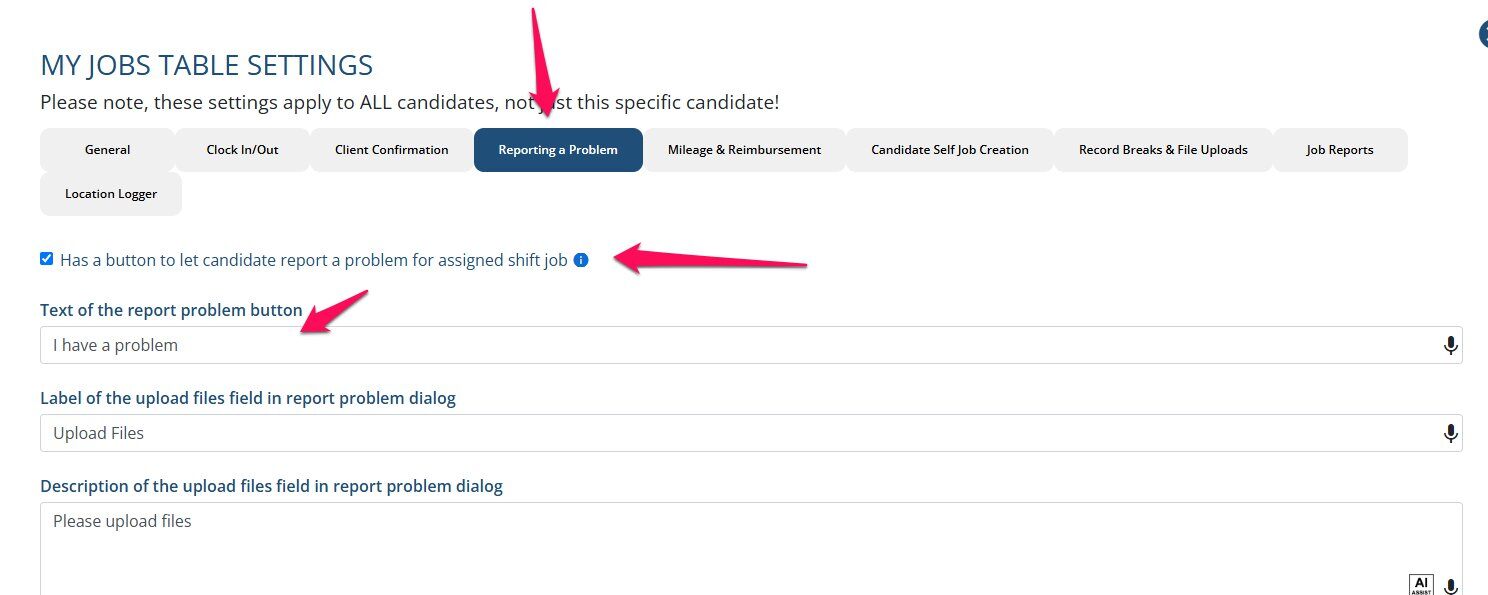The image size is (1488, 595).
Task: Dictate text for the report problem button field
Action: (x=1450, y=344)
